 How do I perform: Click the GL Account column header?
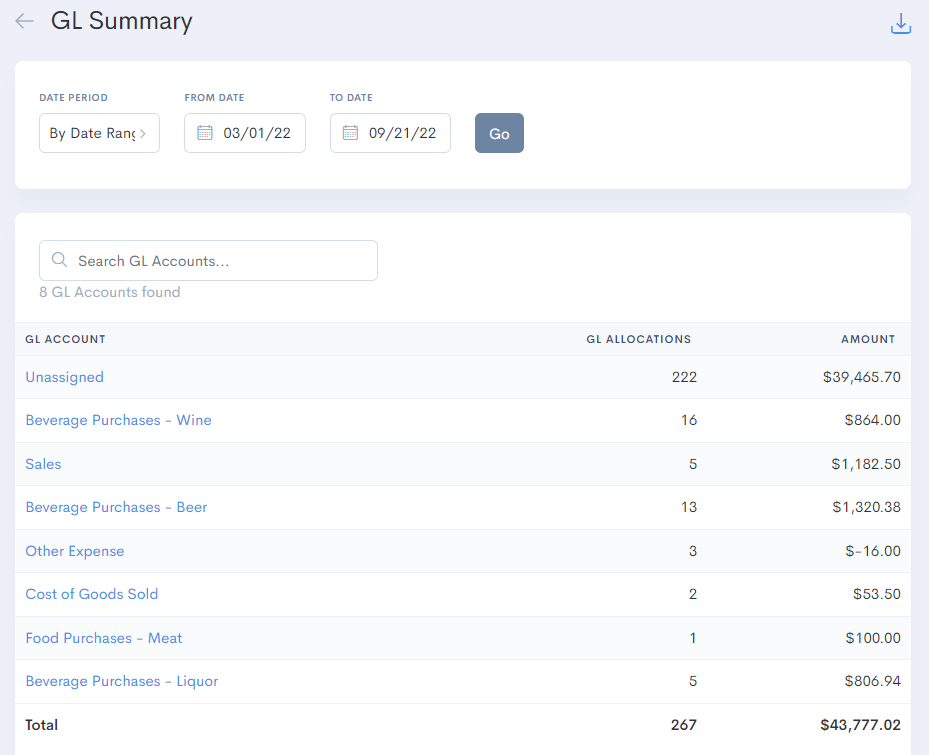coord(65,339)
